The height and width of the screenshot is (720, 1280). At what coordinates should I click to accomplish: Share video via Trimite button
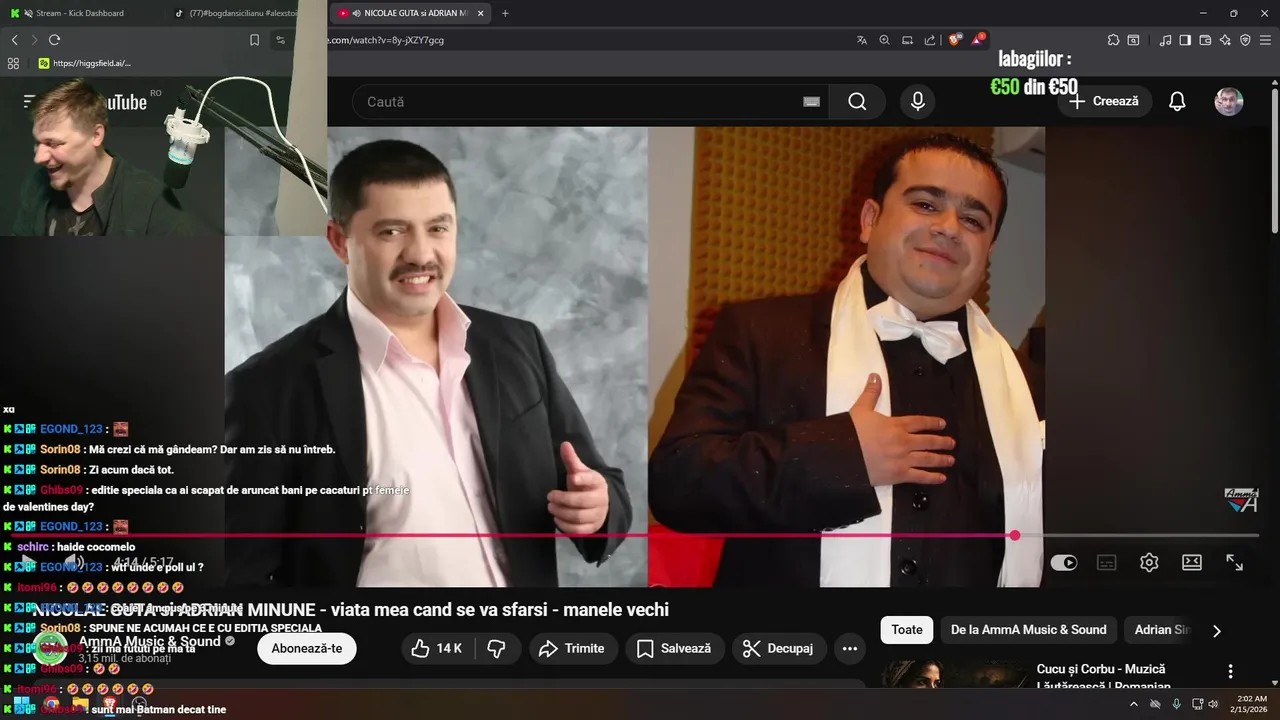pos(572,649)
